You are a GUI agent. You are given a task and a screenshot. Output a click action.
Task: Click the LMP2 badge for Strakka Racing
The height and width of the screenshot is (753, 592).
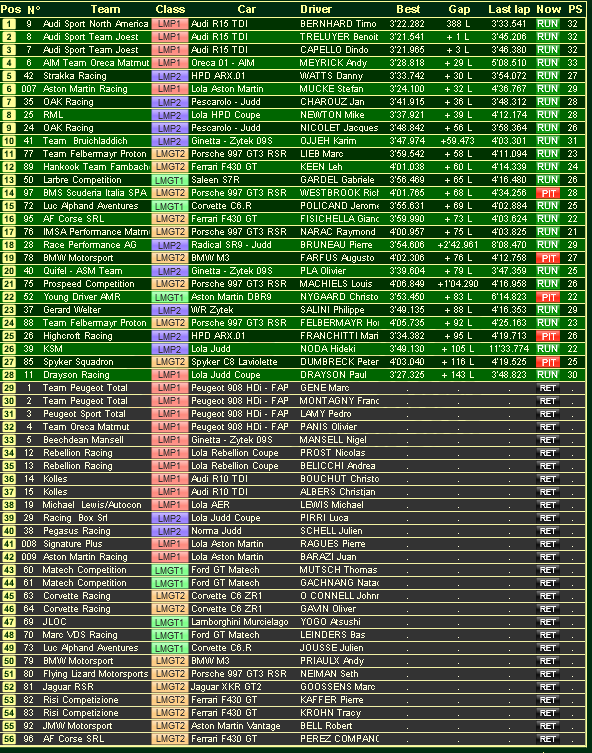pos(169,76)
